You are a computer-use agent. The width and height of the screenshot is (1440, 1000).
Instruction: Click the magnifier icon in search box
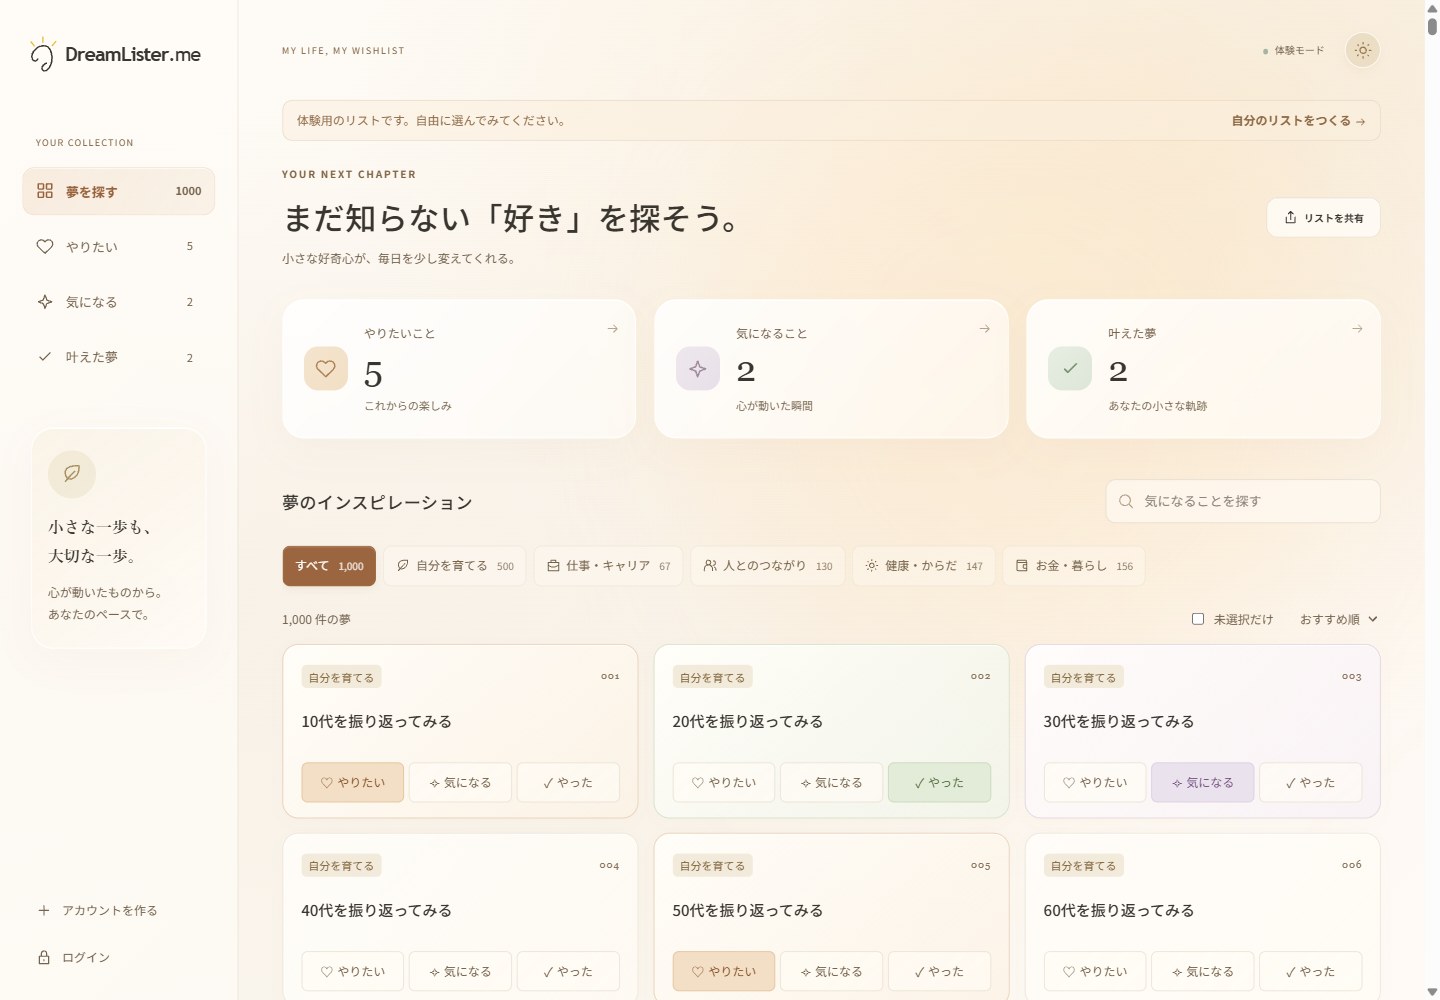tap(1126, 501)
